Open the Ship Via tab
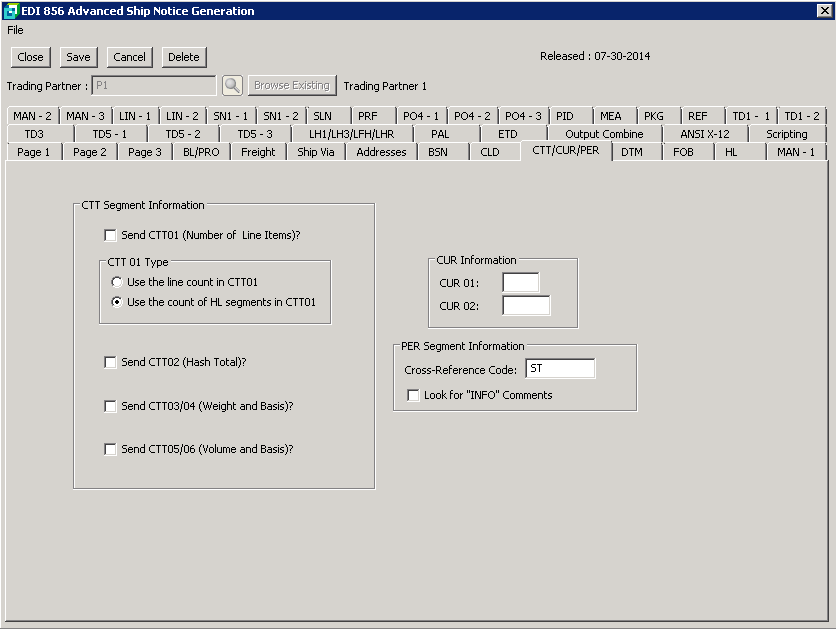Screen dimensions: 836x629 coord(316,152)
